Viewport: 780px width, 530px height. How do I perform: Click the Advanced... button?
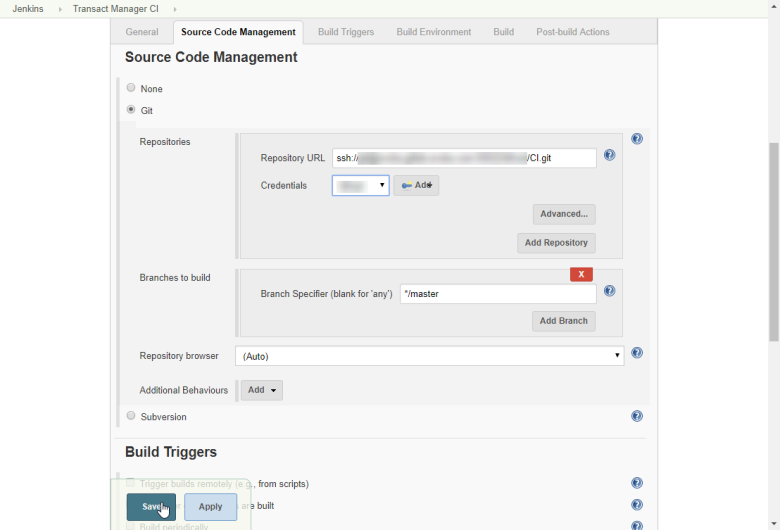[564, 214]
